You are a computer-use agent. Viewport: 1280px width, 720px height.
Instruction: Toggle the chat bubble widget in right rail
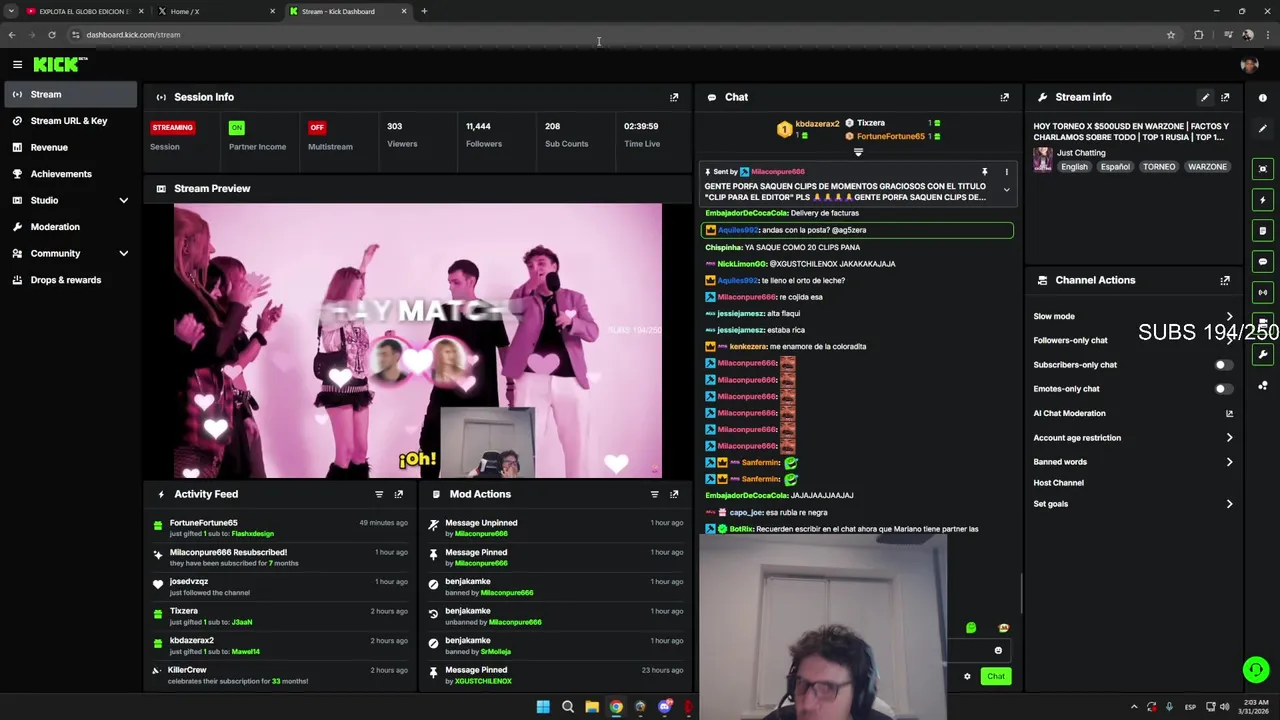[x=1263, y=262]
